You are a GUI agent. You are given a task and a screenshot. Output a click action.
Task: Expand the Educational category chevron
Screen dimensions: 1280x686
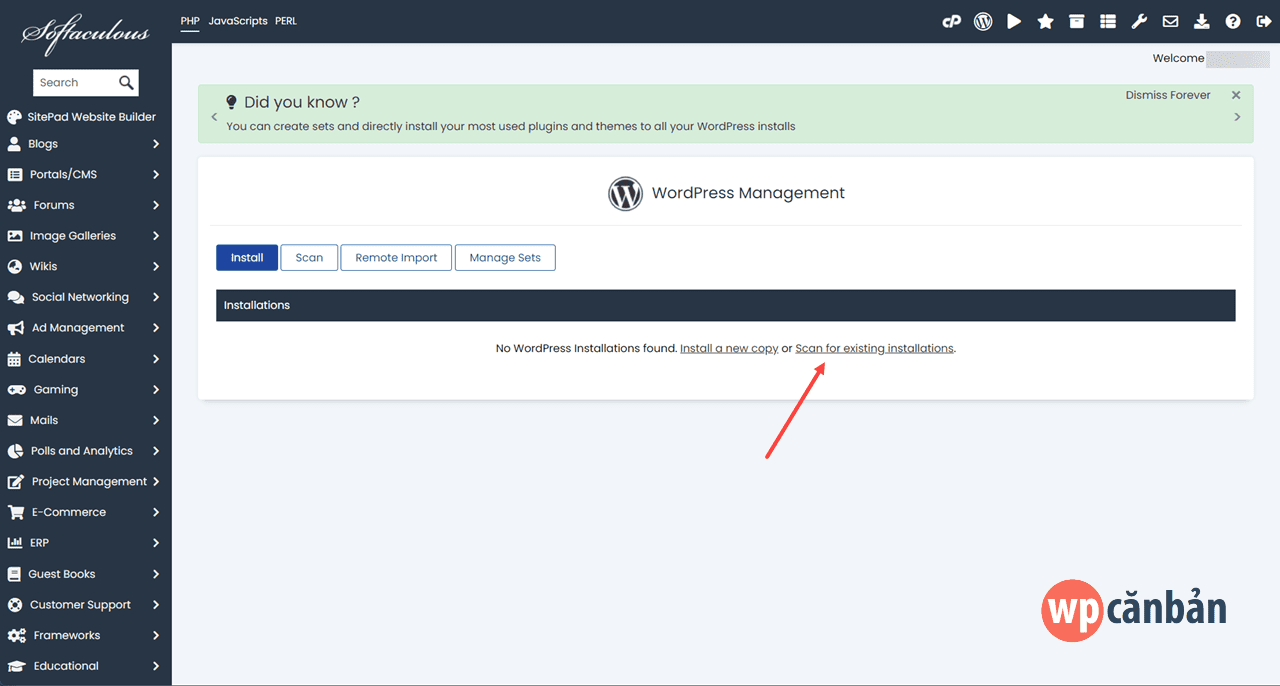(x=156, y=666)
